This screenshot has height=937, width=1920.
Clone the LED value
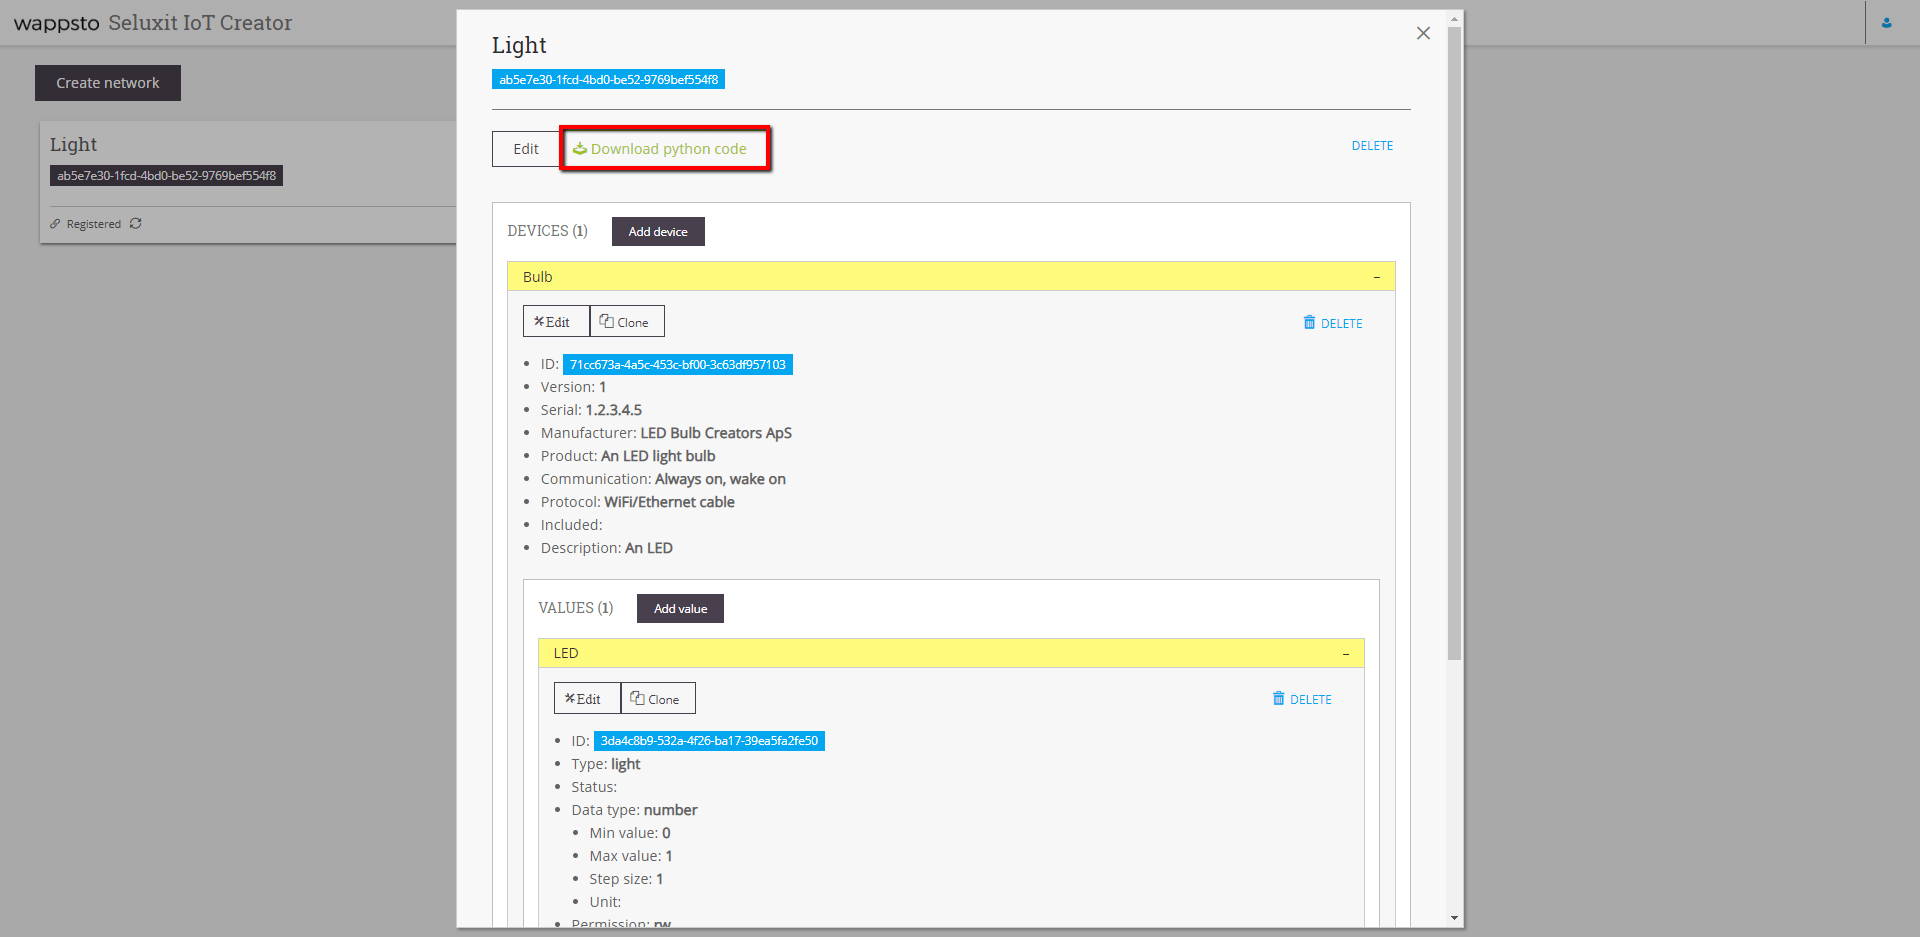pos(658,699)
